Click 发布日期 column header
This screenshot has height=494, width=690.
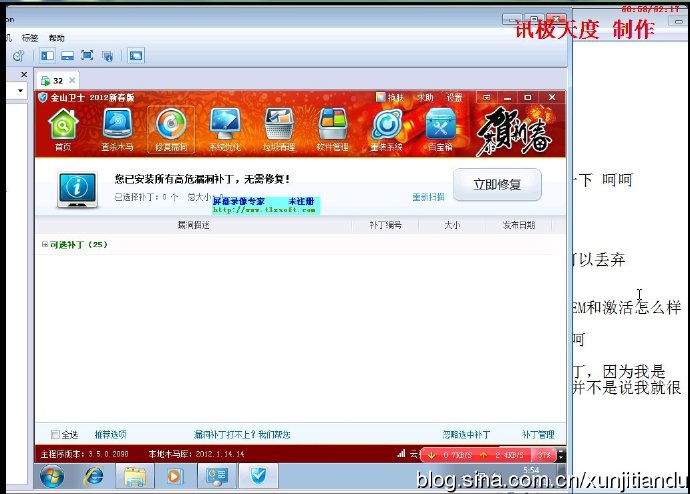[519, 225]
